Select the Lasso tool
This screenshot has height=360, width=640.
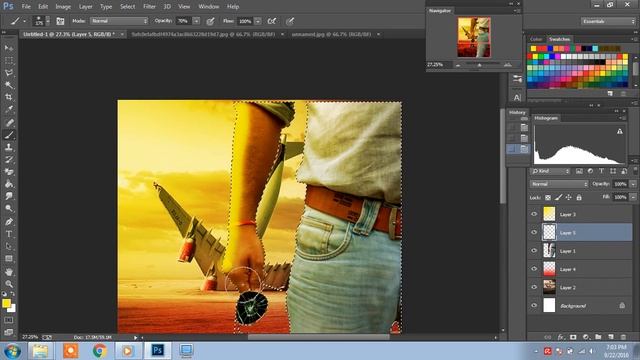click(9, 73)
